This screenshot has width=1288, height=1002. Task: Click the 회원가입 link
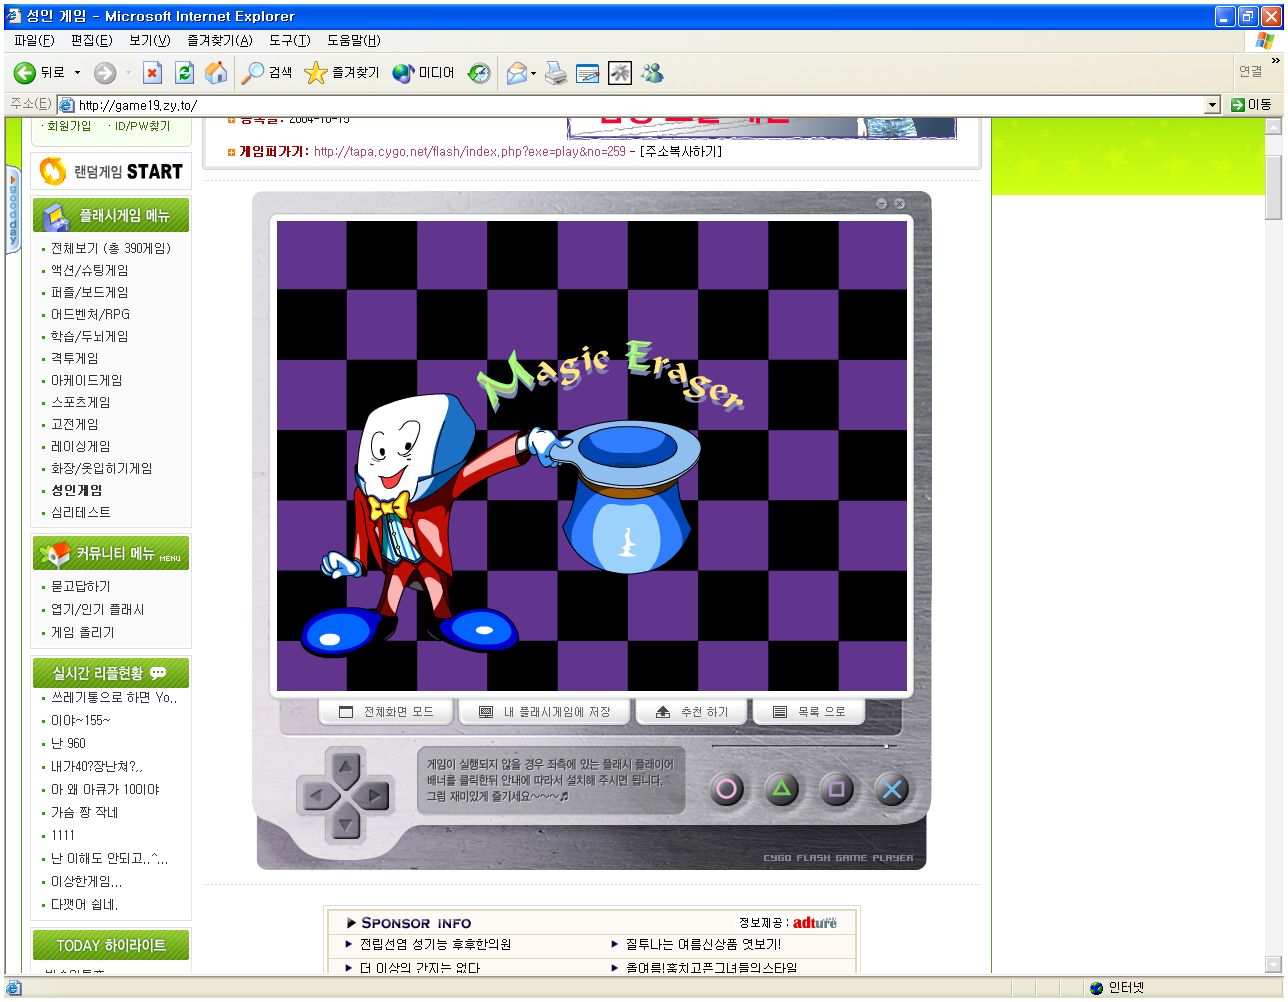[x=68, y=126]
